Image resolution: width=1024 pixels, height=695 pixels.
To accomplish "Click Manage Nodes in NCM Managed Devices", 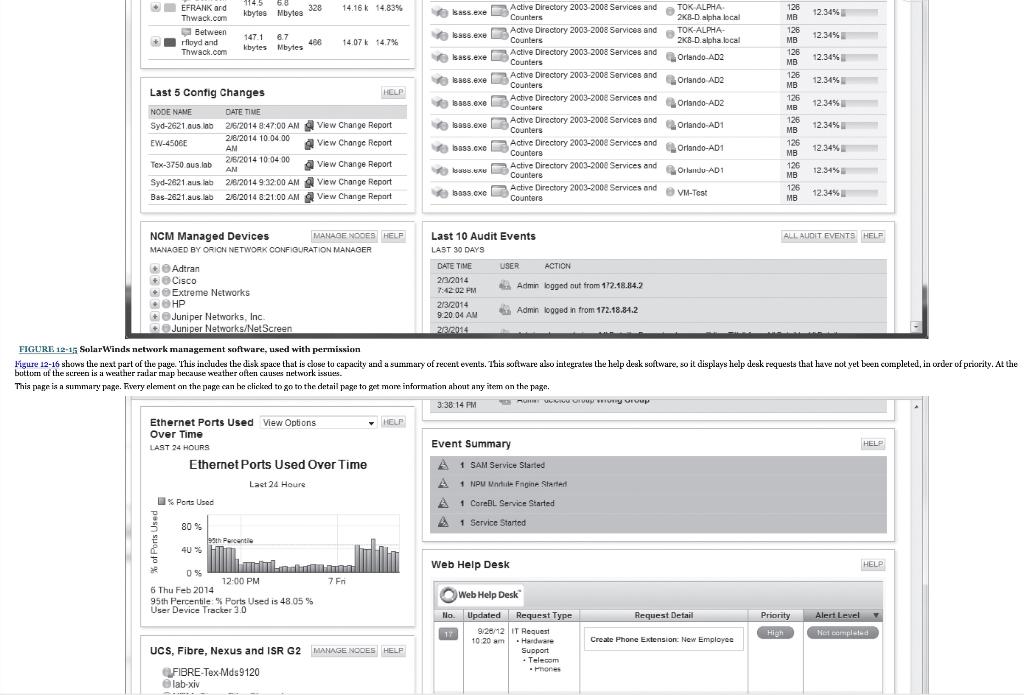I will (344, 236).
